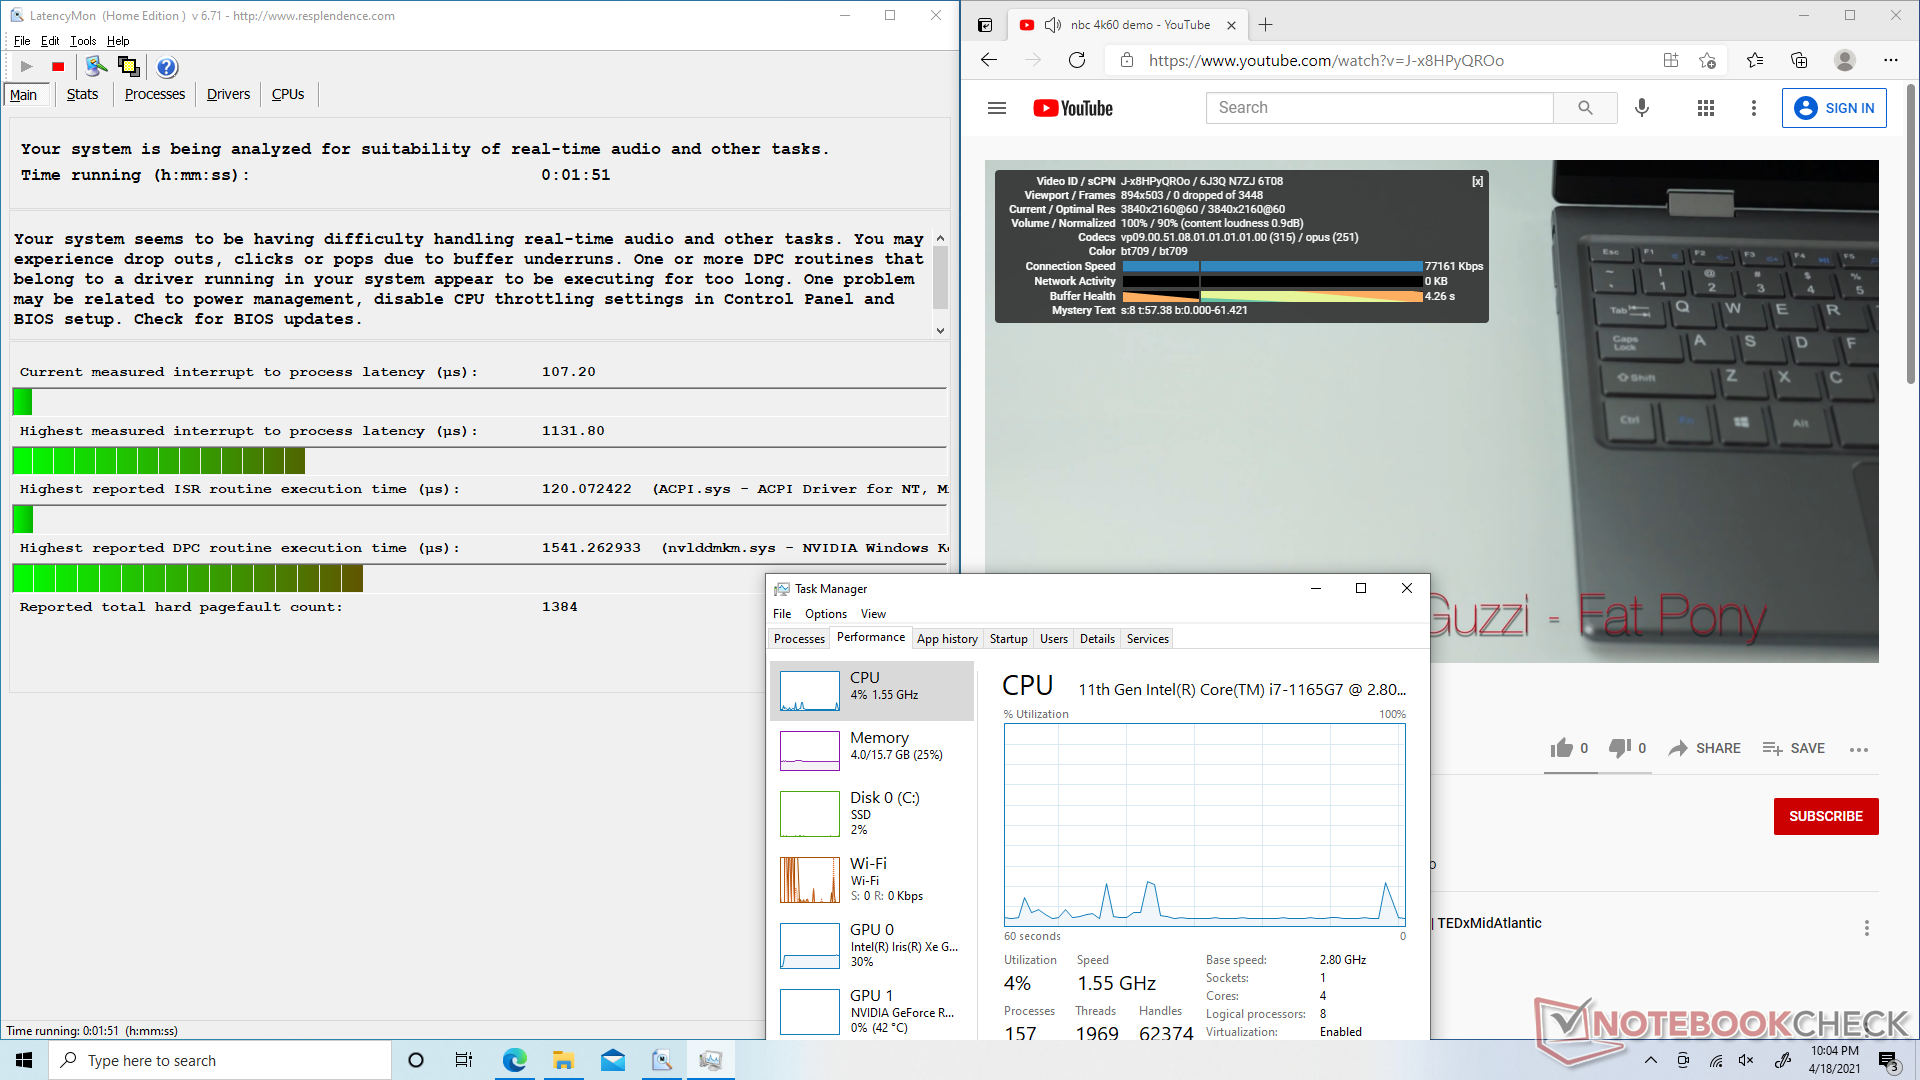The height and width of the screenshot is (1080, 1920).
Task: Show hidden system tray icons chevron
Action: click(x=1651, y=1060)
